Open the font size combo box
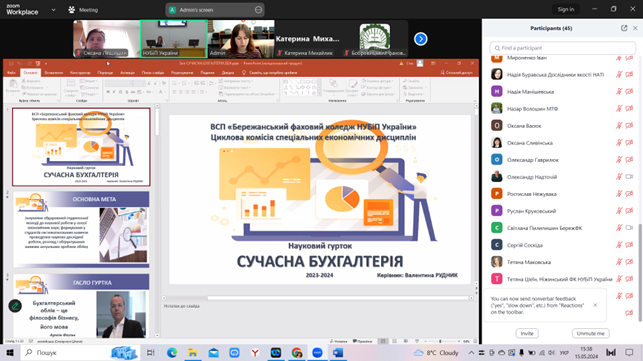The width and height of the screenshot is (643, 361). tap(139, 83)
